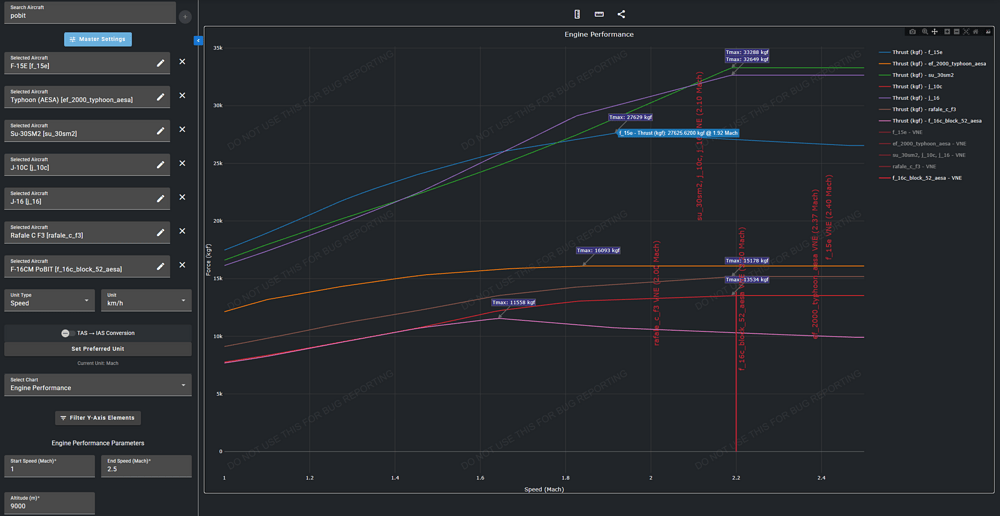Edit the Typhoon (AESA) aircraft entry
This screenshot has width=1000, height=516.
(x=161, y=96)
